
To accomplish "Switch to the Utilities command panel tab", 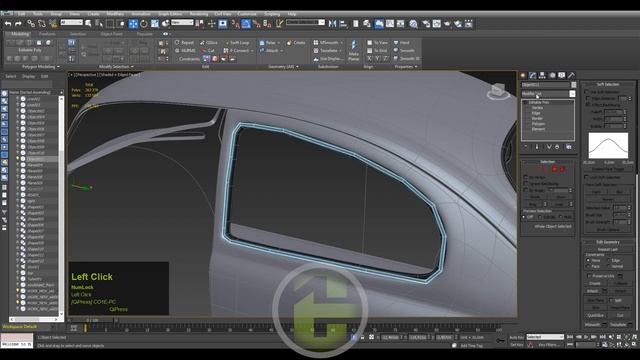I will pos(571,76).
